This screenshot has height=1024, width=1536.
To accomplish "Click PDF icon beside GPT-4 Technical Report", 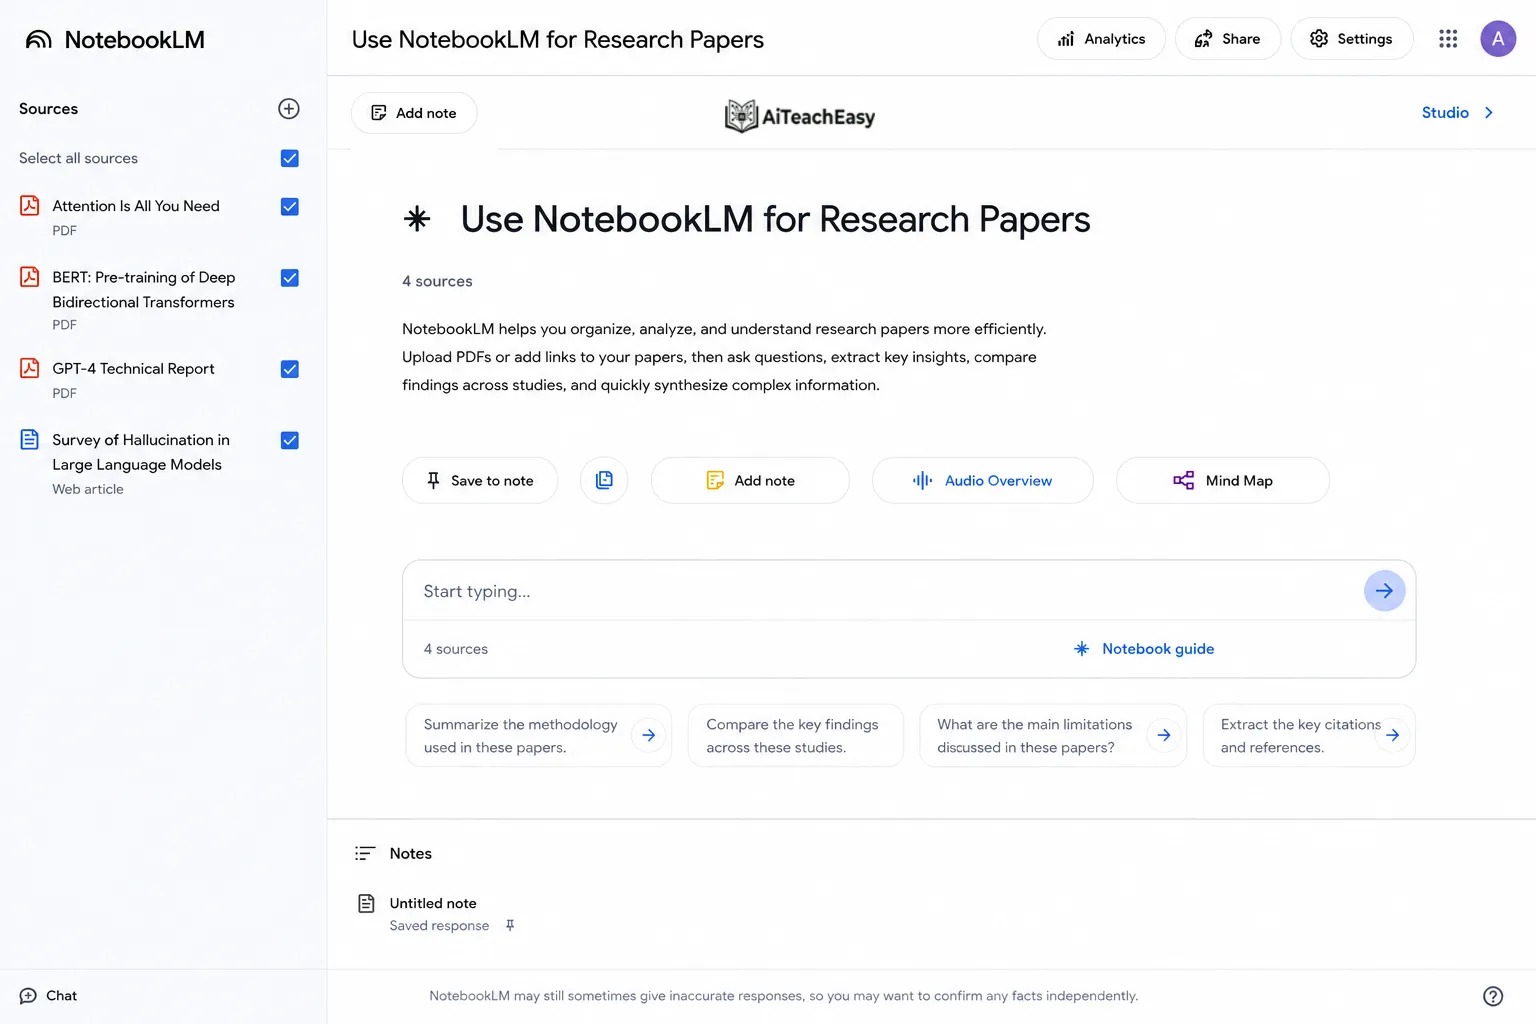I will coord(30,368).
